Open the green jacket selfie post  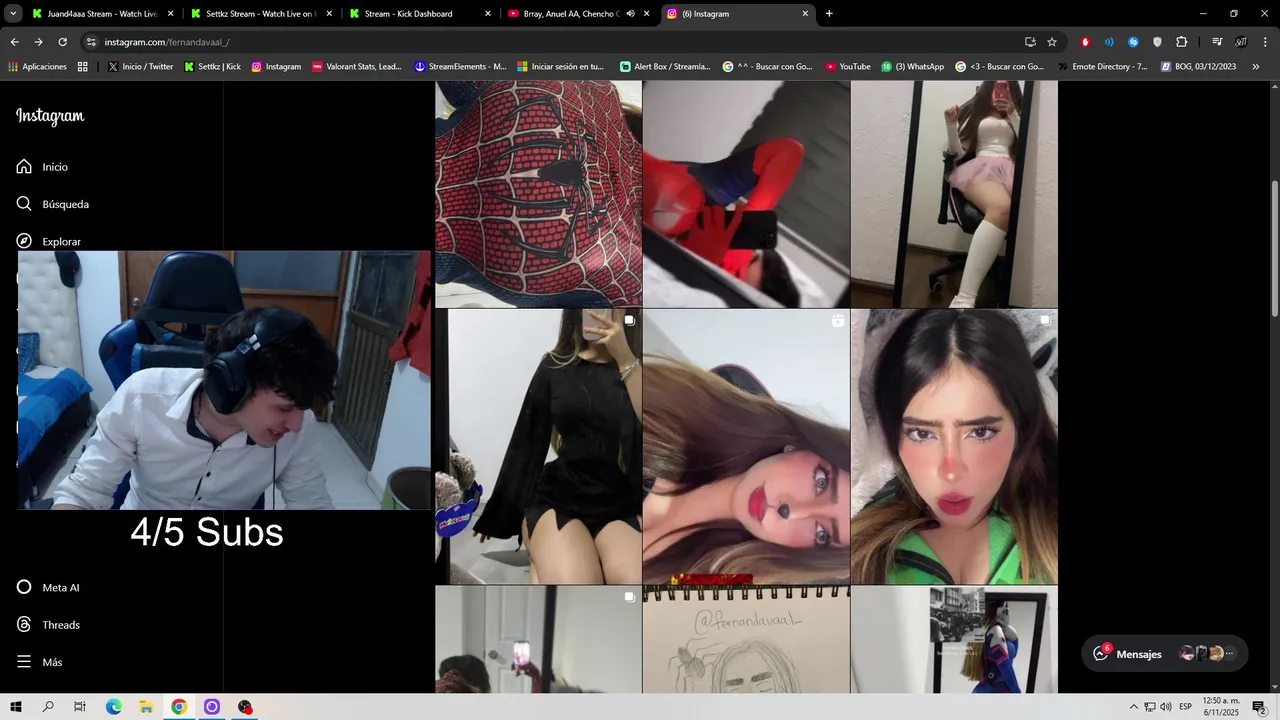(954, 446)
